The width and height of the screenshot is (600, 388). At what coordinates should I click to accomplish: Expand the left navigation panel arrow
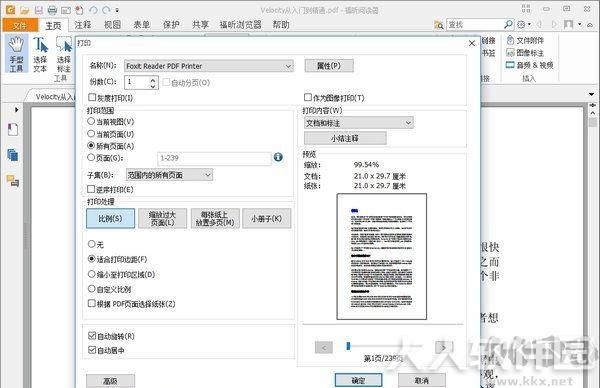(x=16, y=110)
